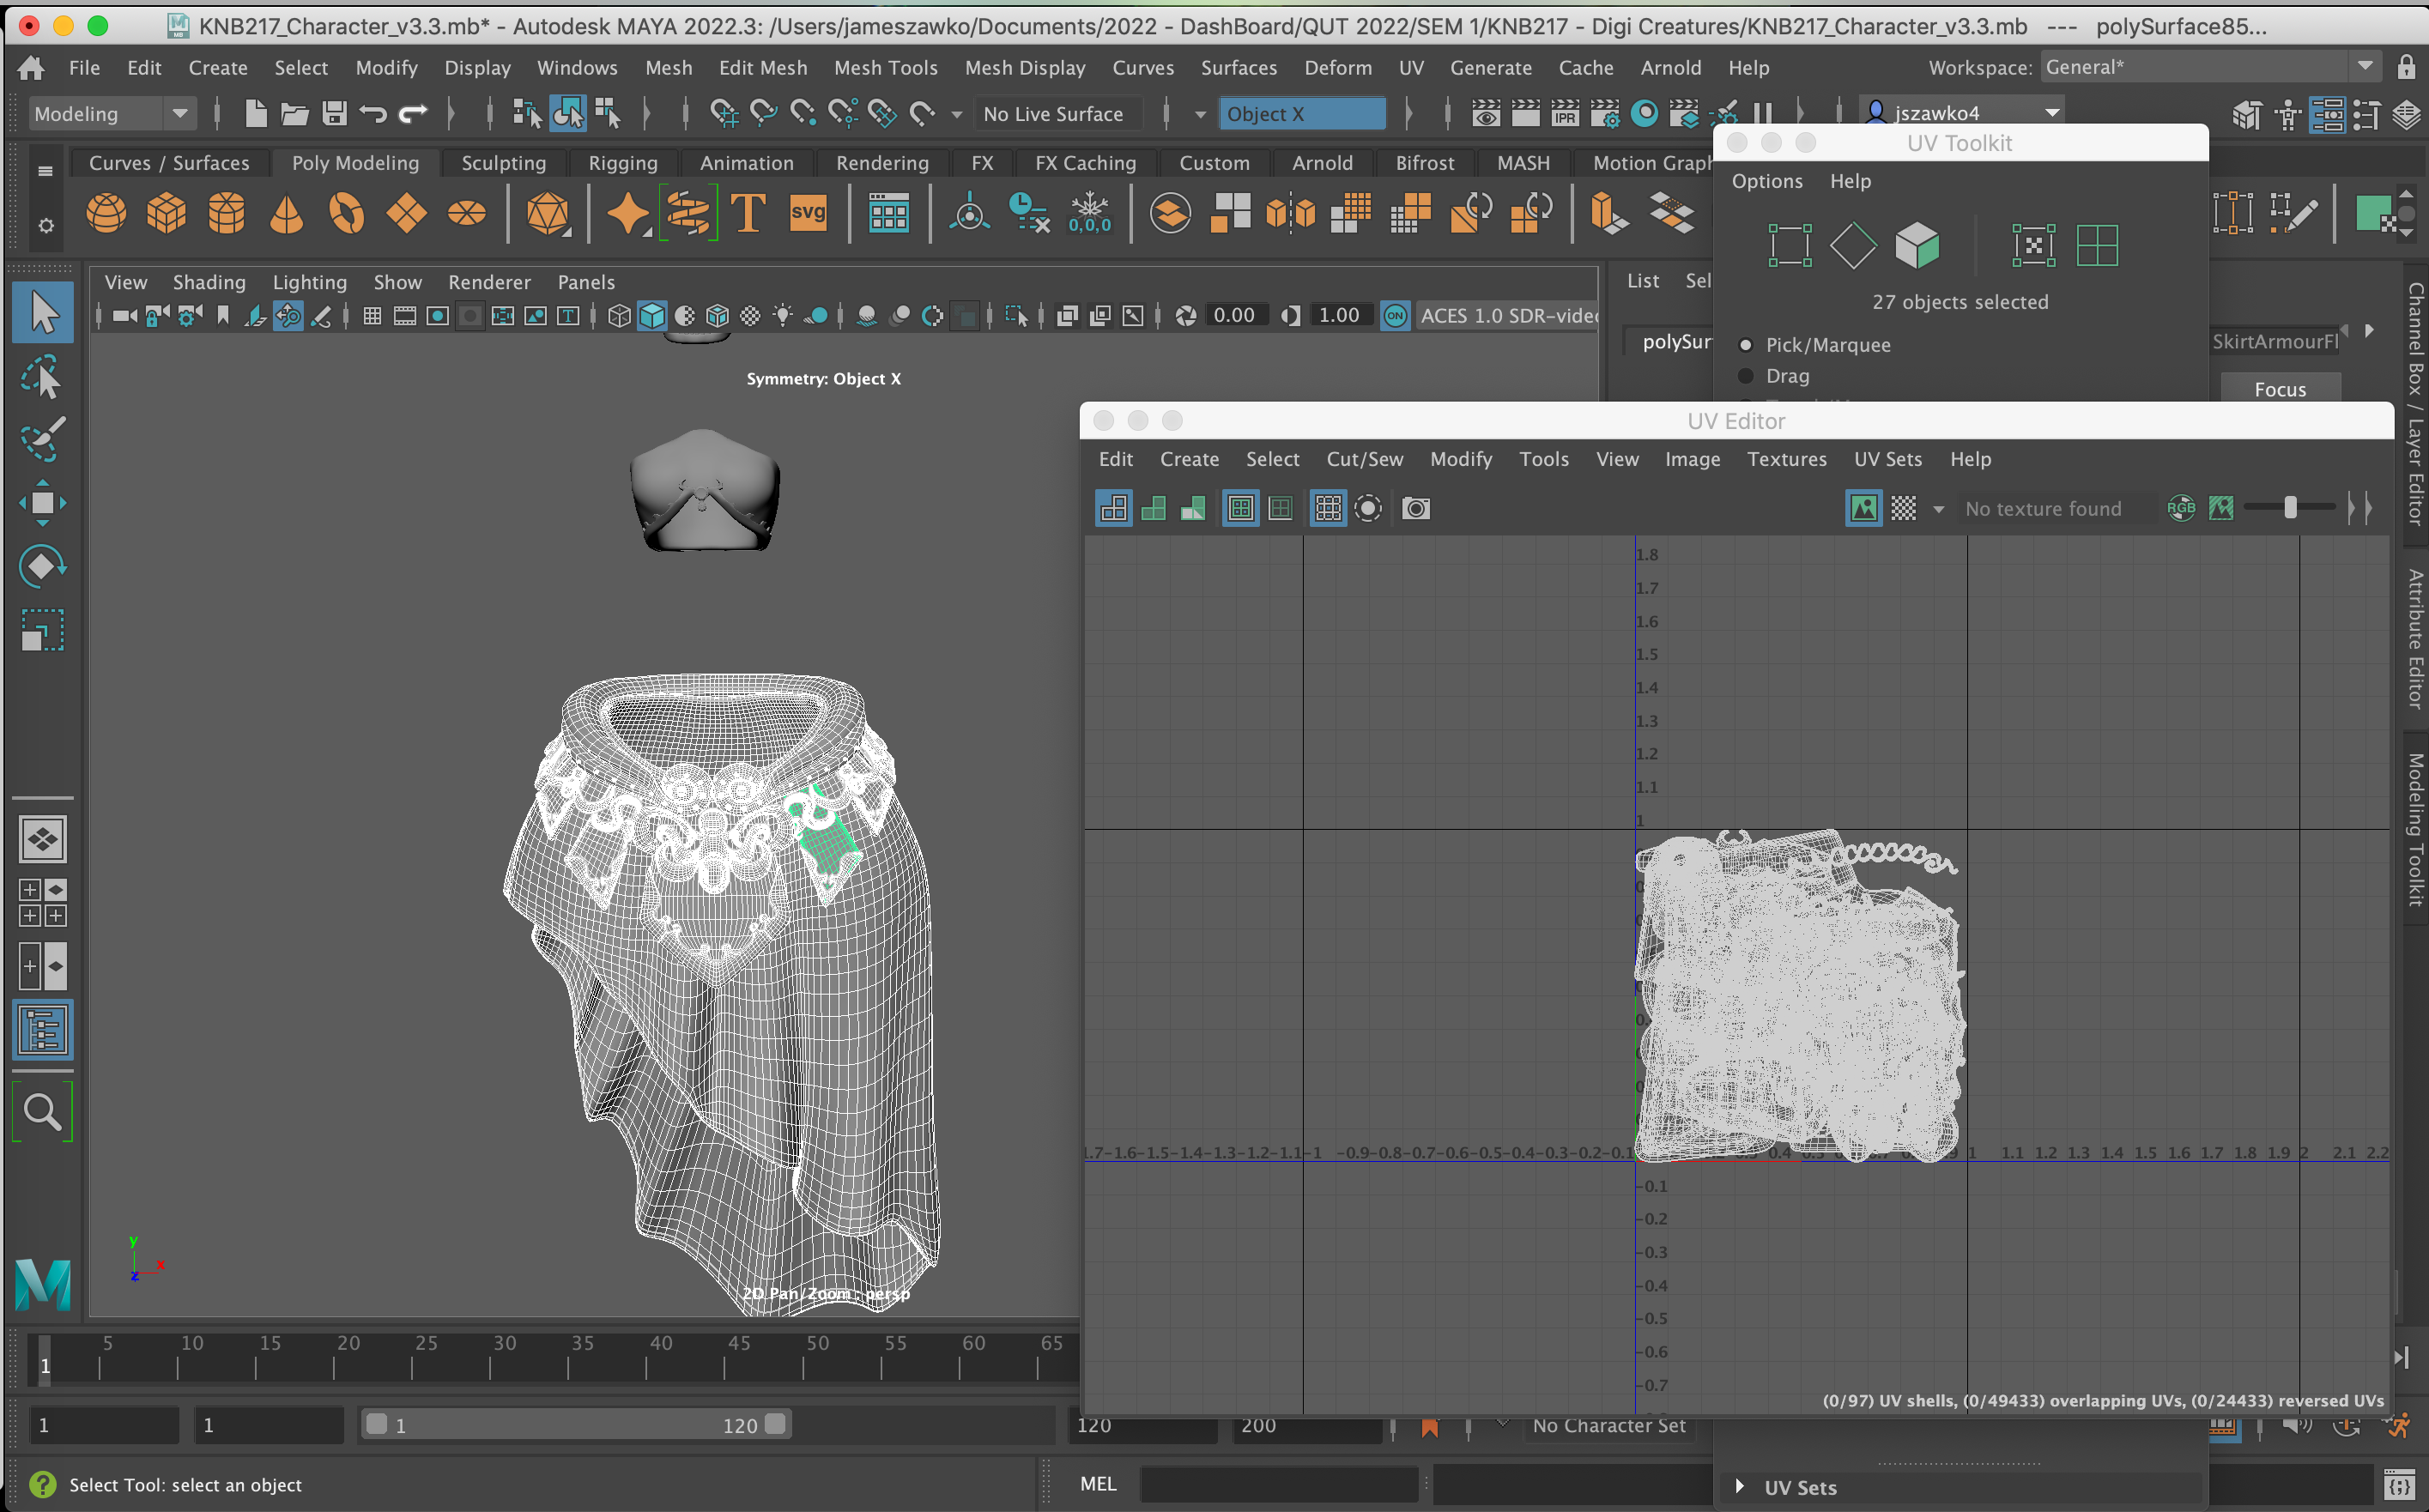Open the Cut/Sew menu in UV Editor
The height and width of the screenshot is (1512, 2429).
pos(1364,459)
